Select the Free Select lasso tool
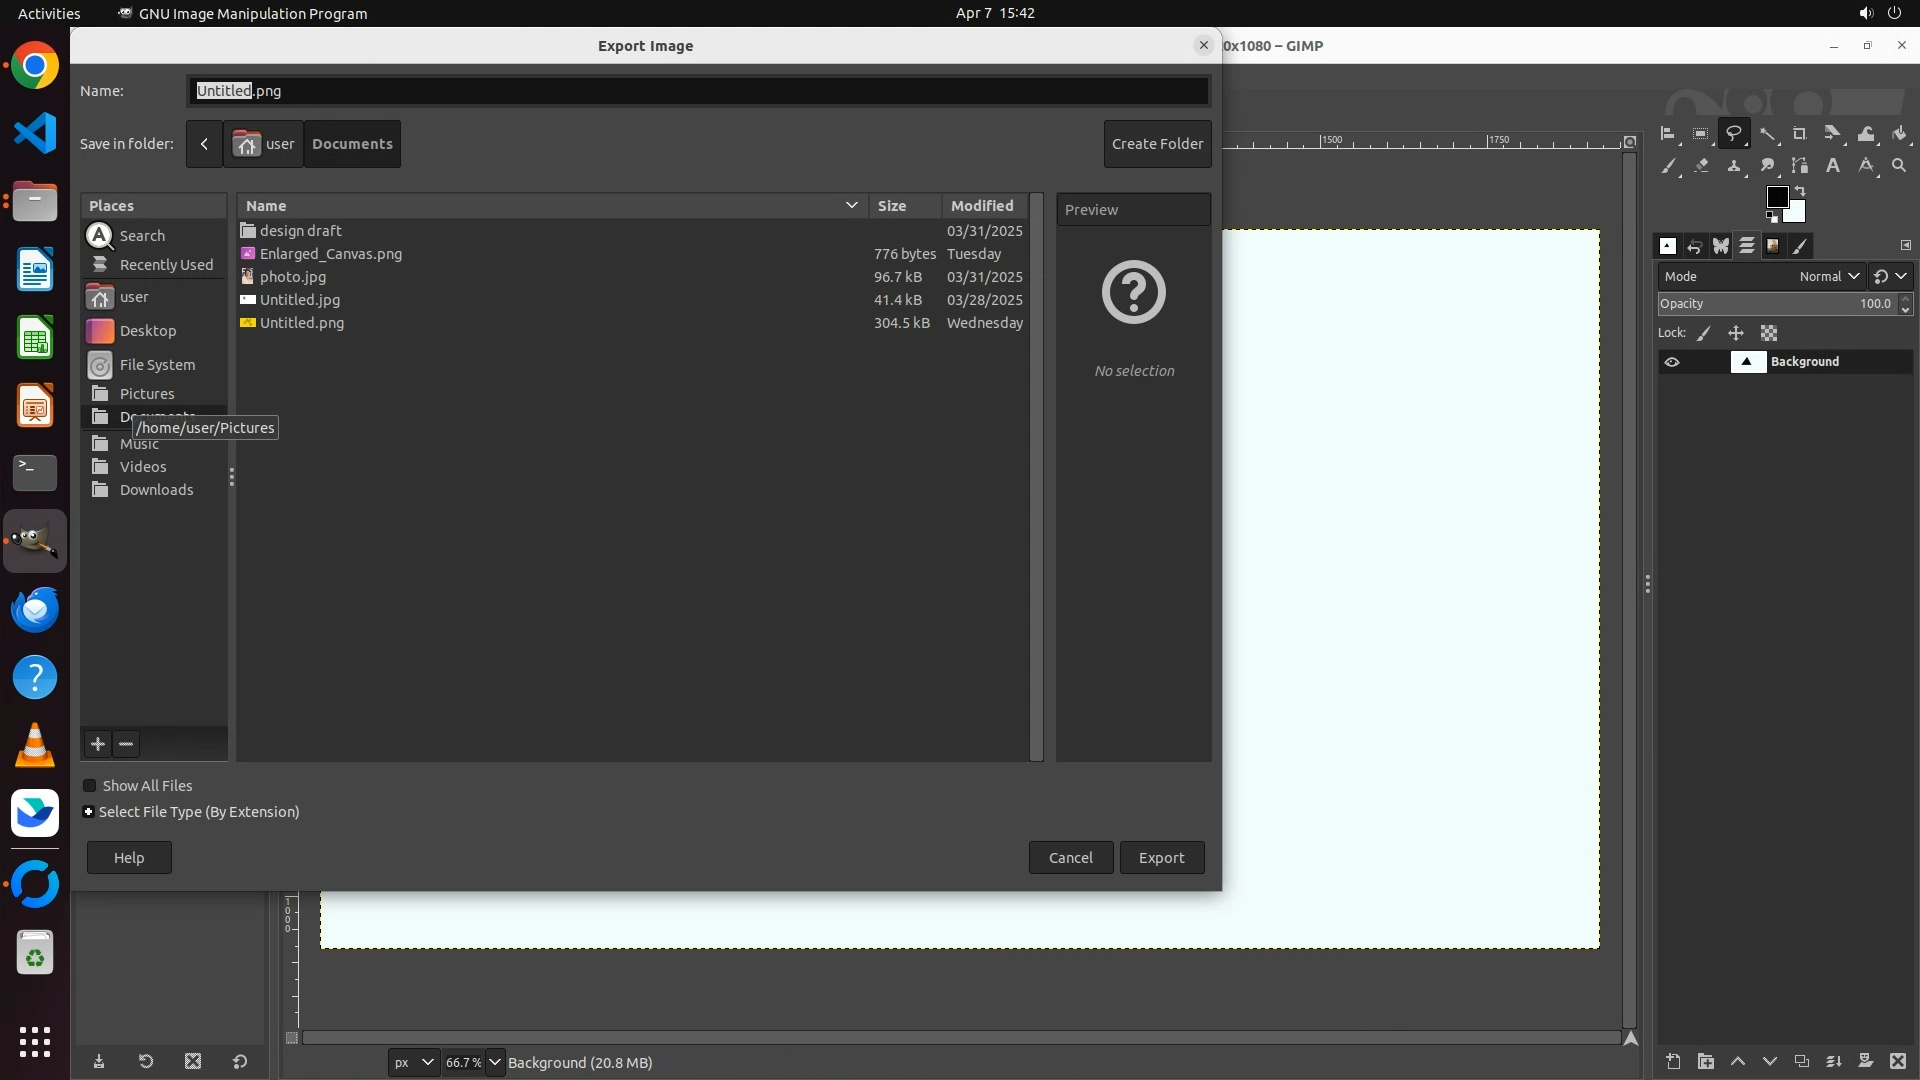 point(1734,133)
